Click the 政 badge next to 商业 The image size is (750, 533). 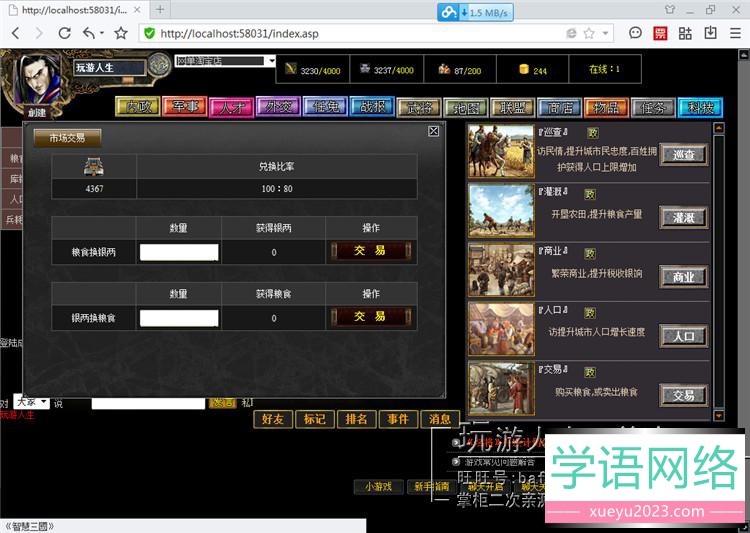[590, 253]
